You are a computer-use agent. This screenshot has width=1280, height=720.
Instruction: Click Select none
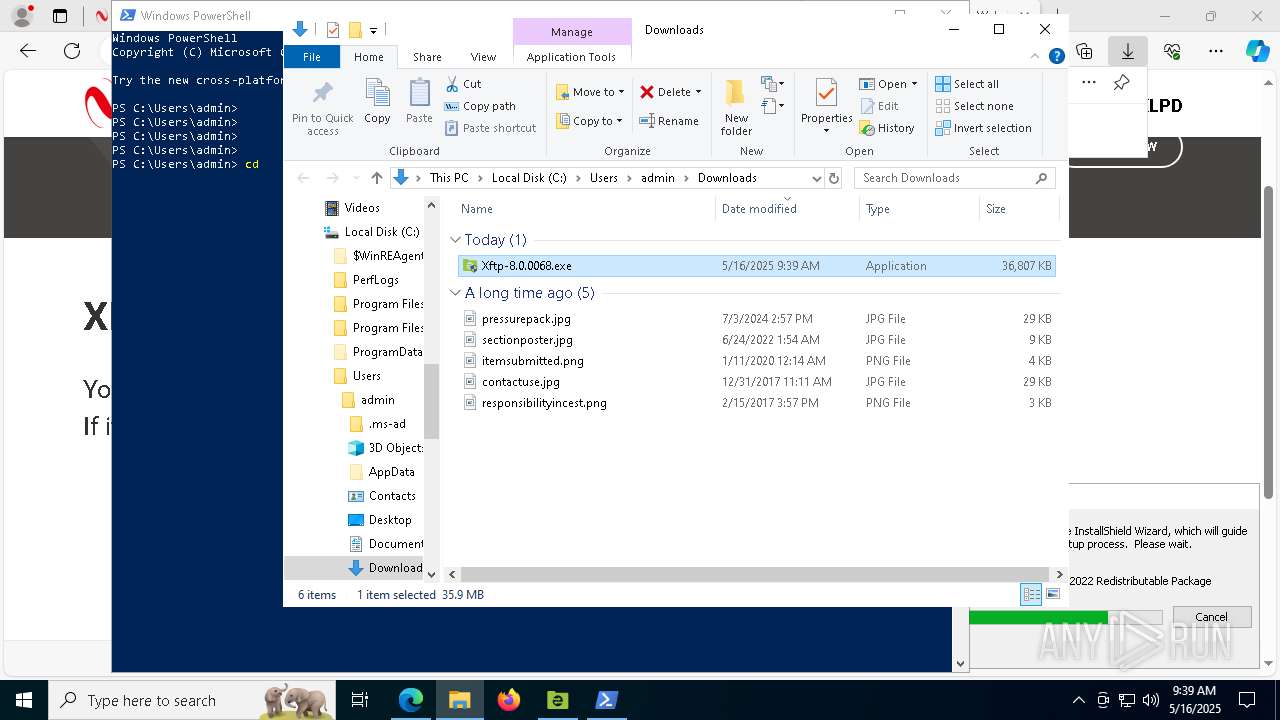[974, 106]
